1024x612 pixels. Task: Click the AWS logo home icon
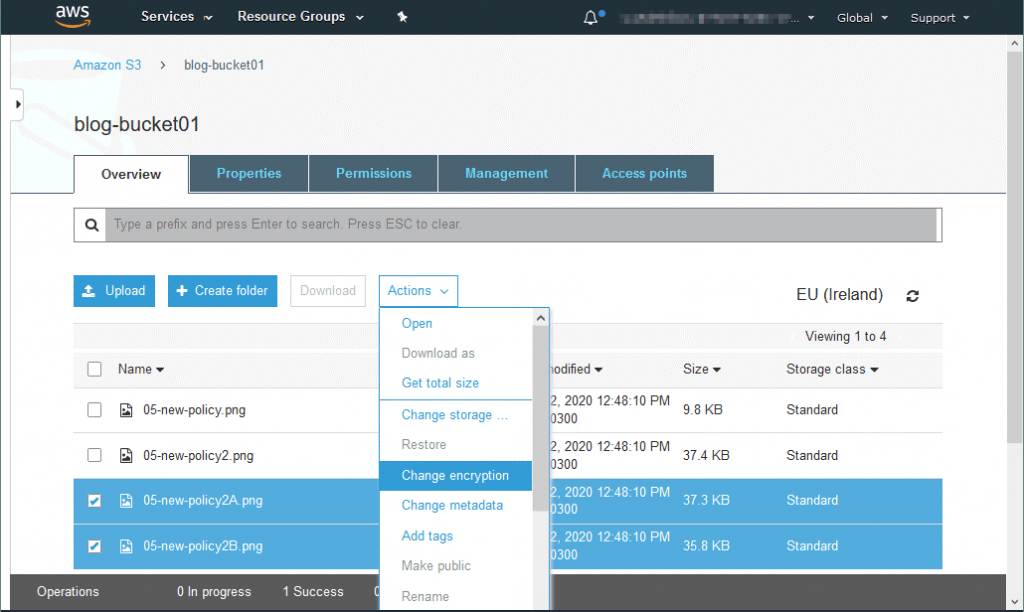click(73, 16)
